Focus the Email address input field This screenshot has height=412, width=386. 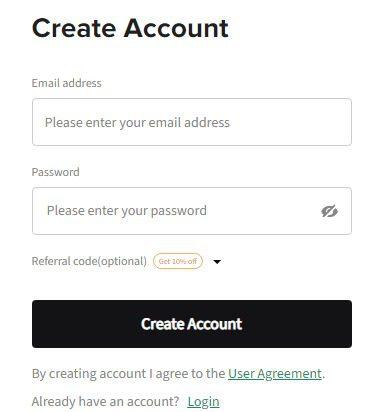(192, 122)
